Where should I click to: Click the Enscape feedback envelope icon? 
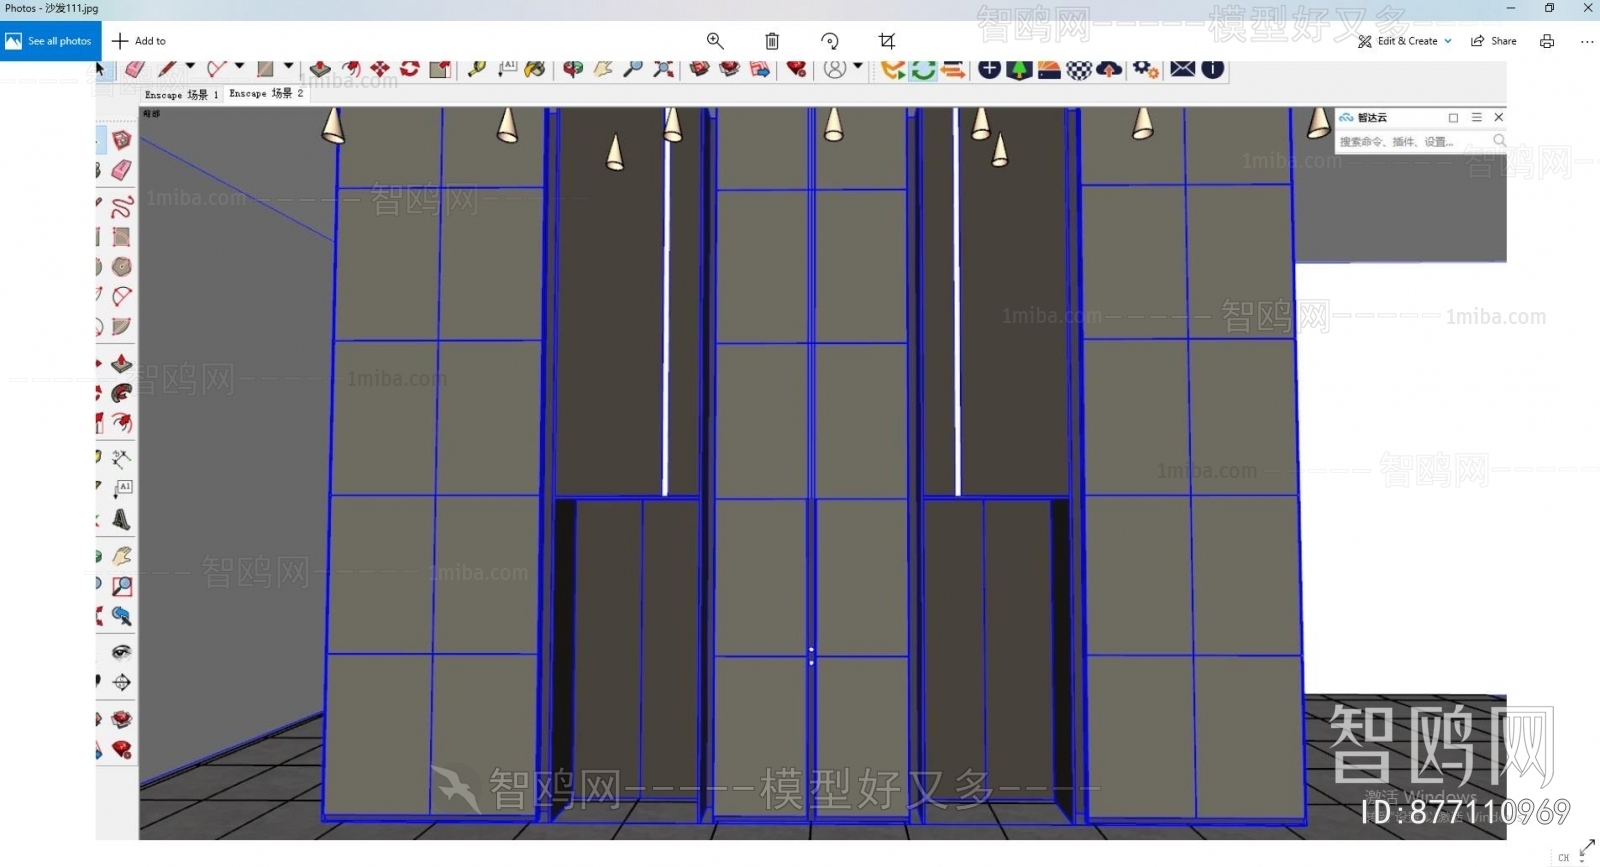pyautogui.click(x=1183, y=69)
